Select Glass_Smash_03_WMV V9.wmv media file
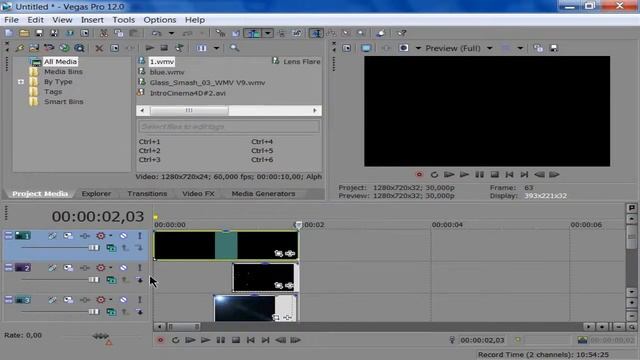The image size is (640, 360). click(x=207, y=82)
